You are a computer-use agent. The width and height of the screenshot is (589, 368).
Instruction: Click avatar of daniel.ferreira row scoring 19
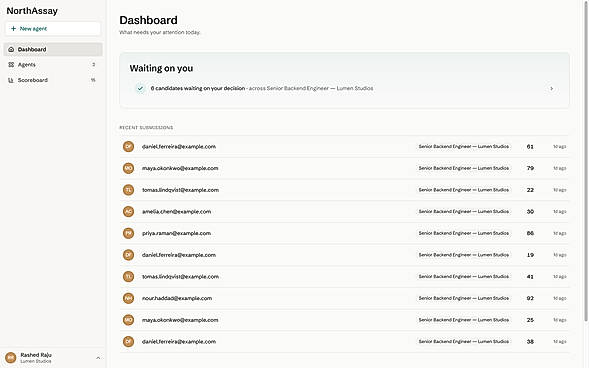coord(128,255)
